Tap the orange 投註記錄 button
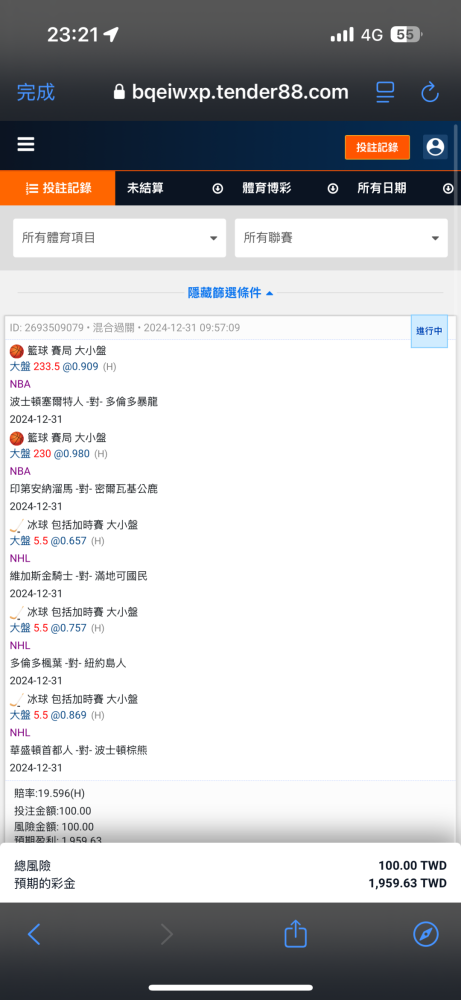 [377, 147]
